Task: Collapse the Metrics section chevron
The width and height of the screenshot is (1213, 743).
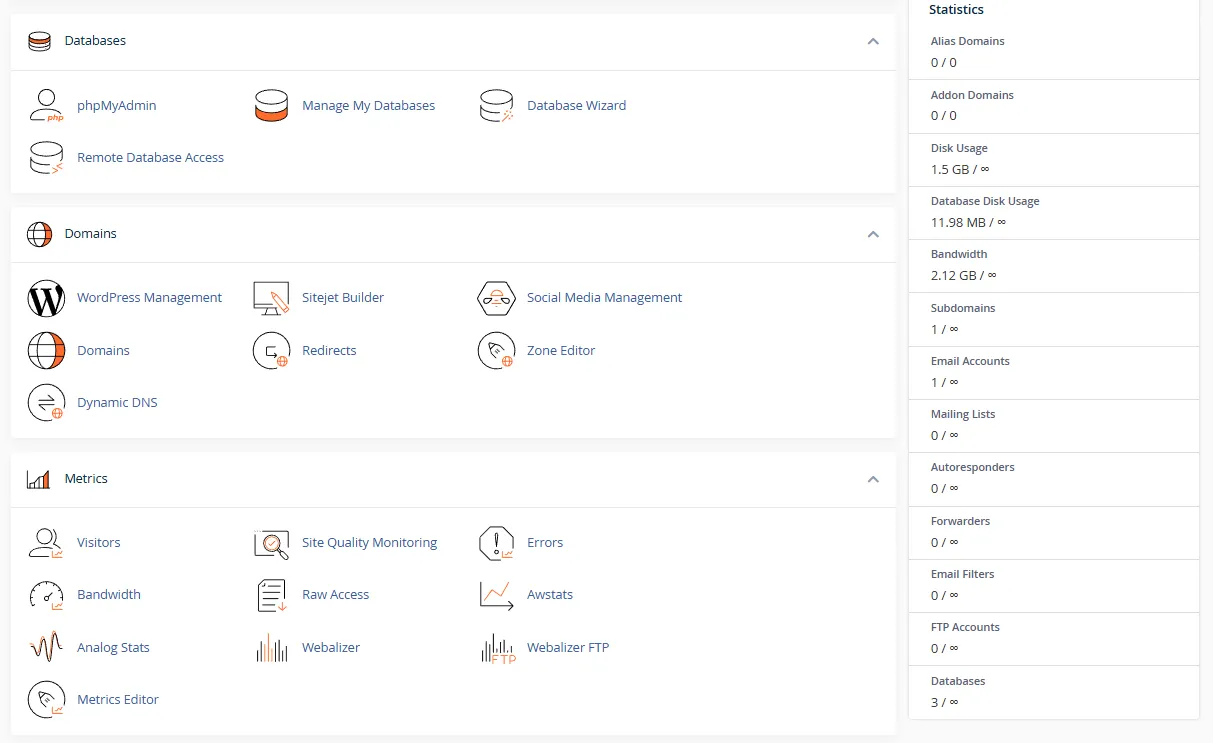Action: click(x=873, y=479)
